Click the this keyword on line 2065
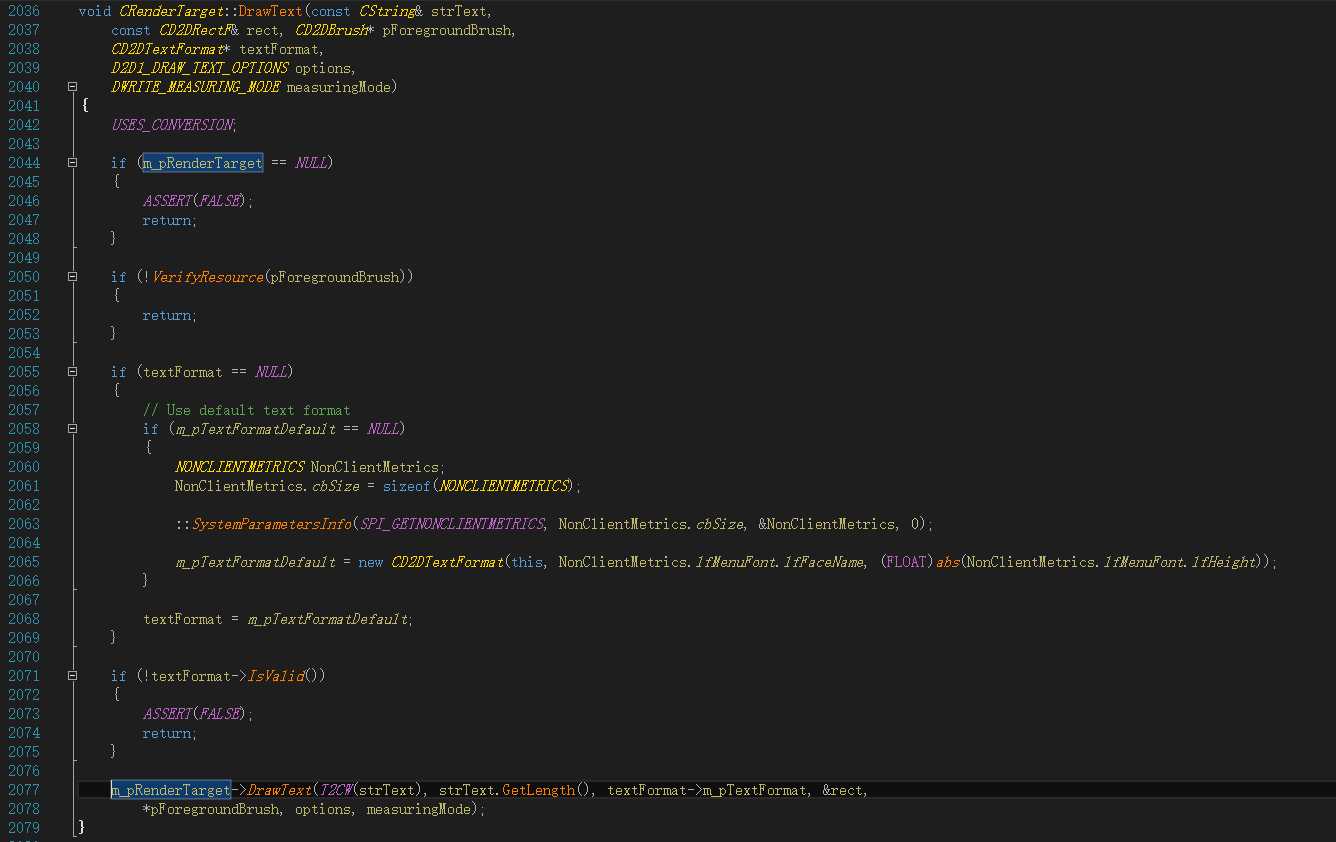This screenshot has width=1336, height=842. point(527,562)
